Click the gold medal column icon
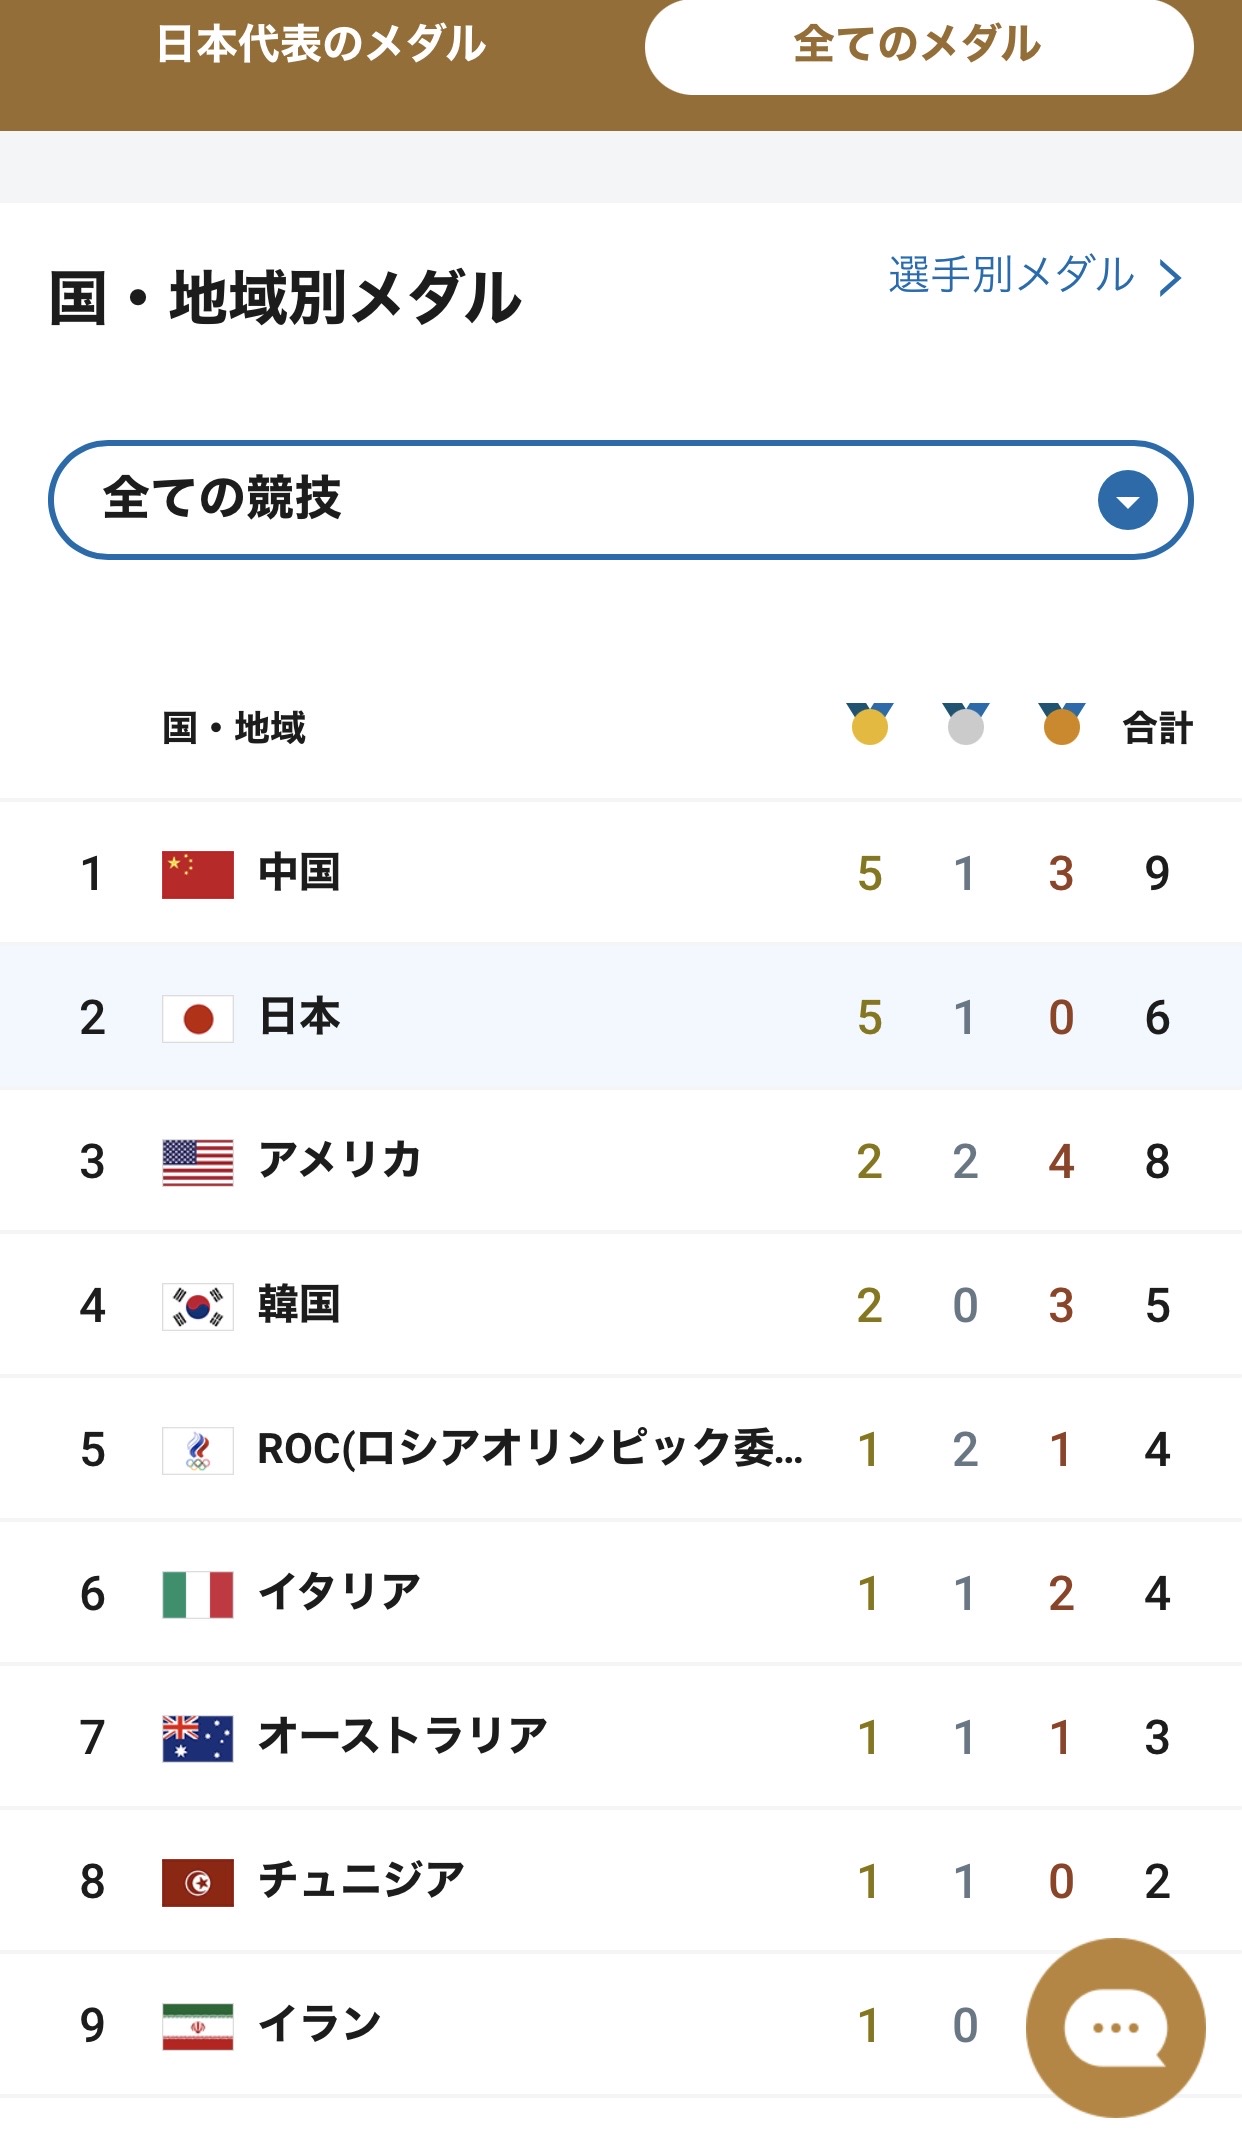This screenshot has height=2145, width=1242. click(x=869, y=724)
